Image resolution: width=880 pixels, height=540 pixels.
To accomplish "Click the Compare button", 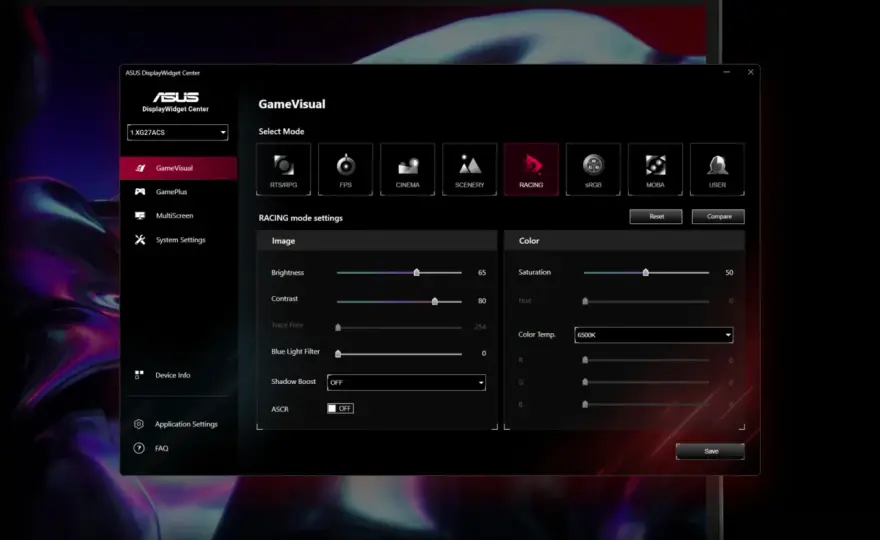I will click(x=718, y=216).
